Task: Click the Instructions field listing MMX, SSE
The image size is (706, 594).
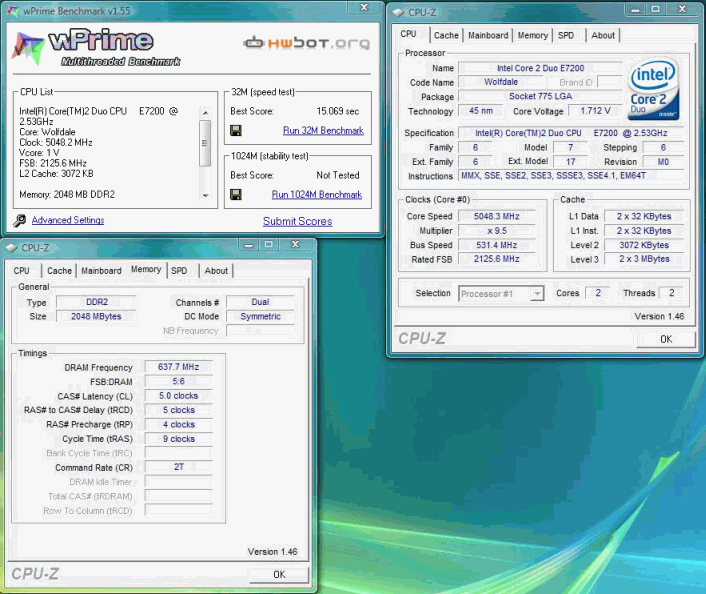Action: click(571, 176)
